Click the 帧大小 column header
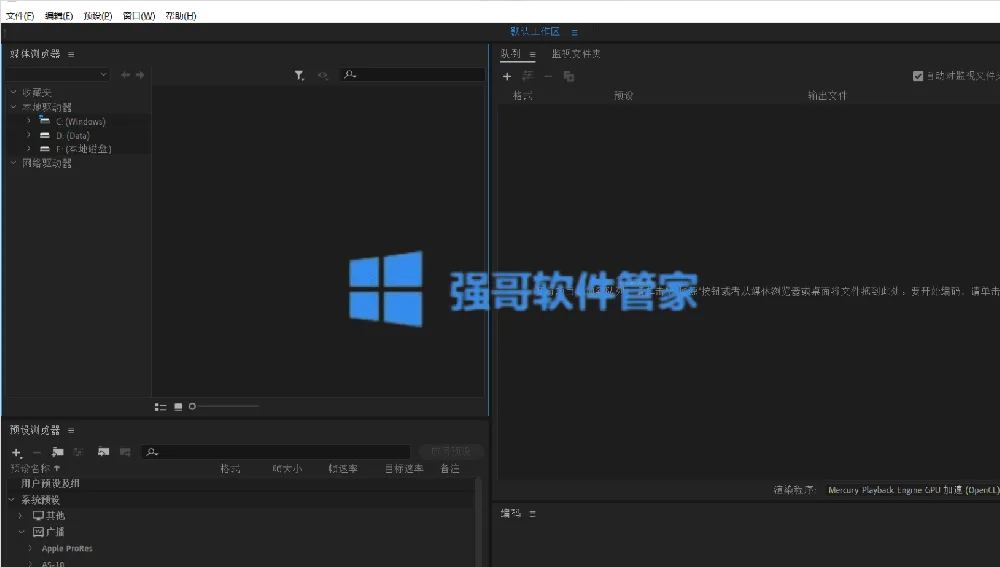Image resolution: width=1000 pixels, height=567 pixels. (x=287, y=469)
